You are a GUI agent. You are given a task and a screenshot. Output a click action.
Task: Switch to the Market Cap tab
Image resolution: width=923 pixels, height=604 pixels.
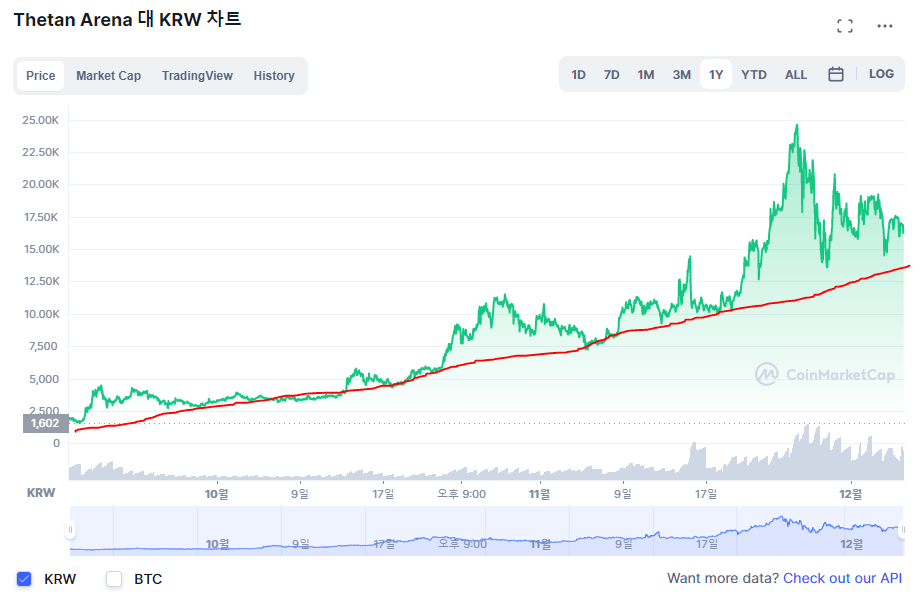pyautogui.click(x=108, y=75)
